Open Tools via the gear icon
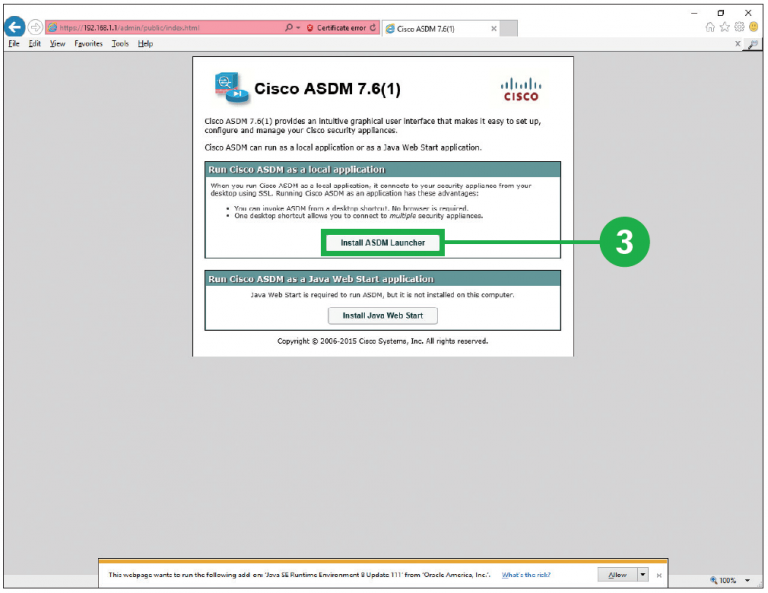 [739, 27]
